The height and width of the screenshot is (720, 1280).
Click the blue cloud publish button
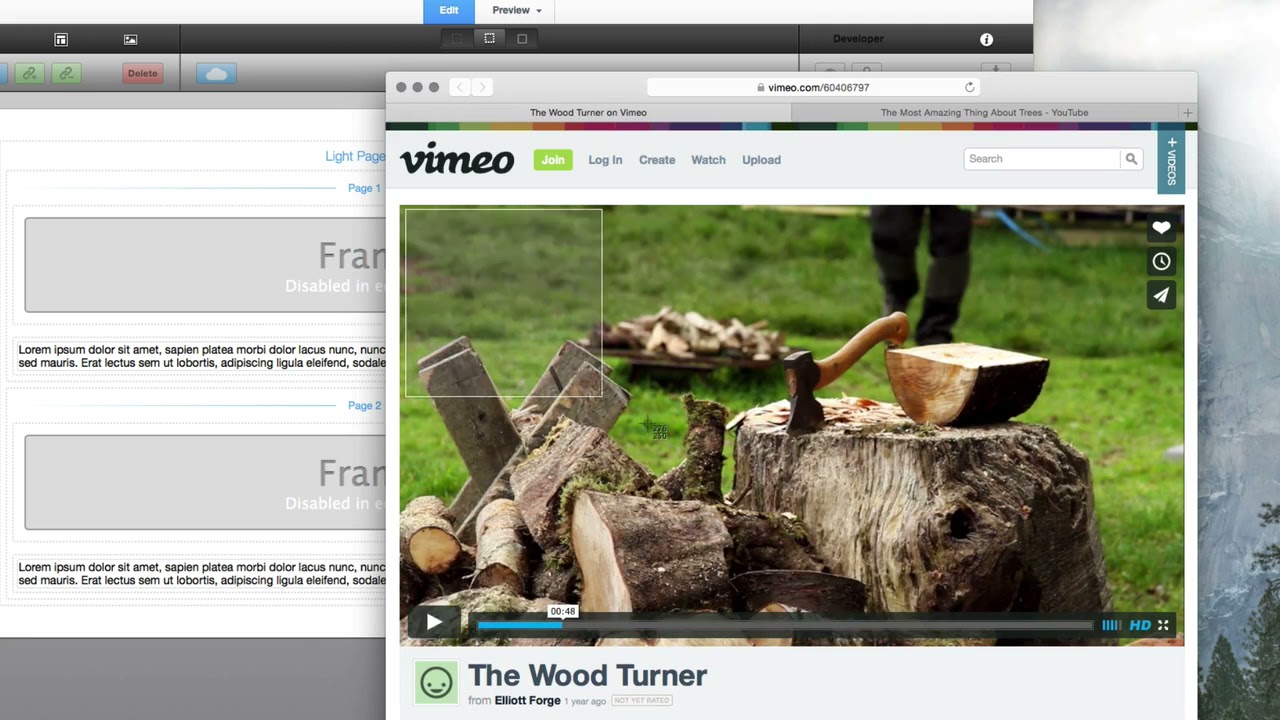(217, 73)
